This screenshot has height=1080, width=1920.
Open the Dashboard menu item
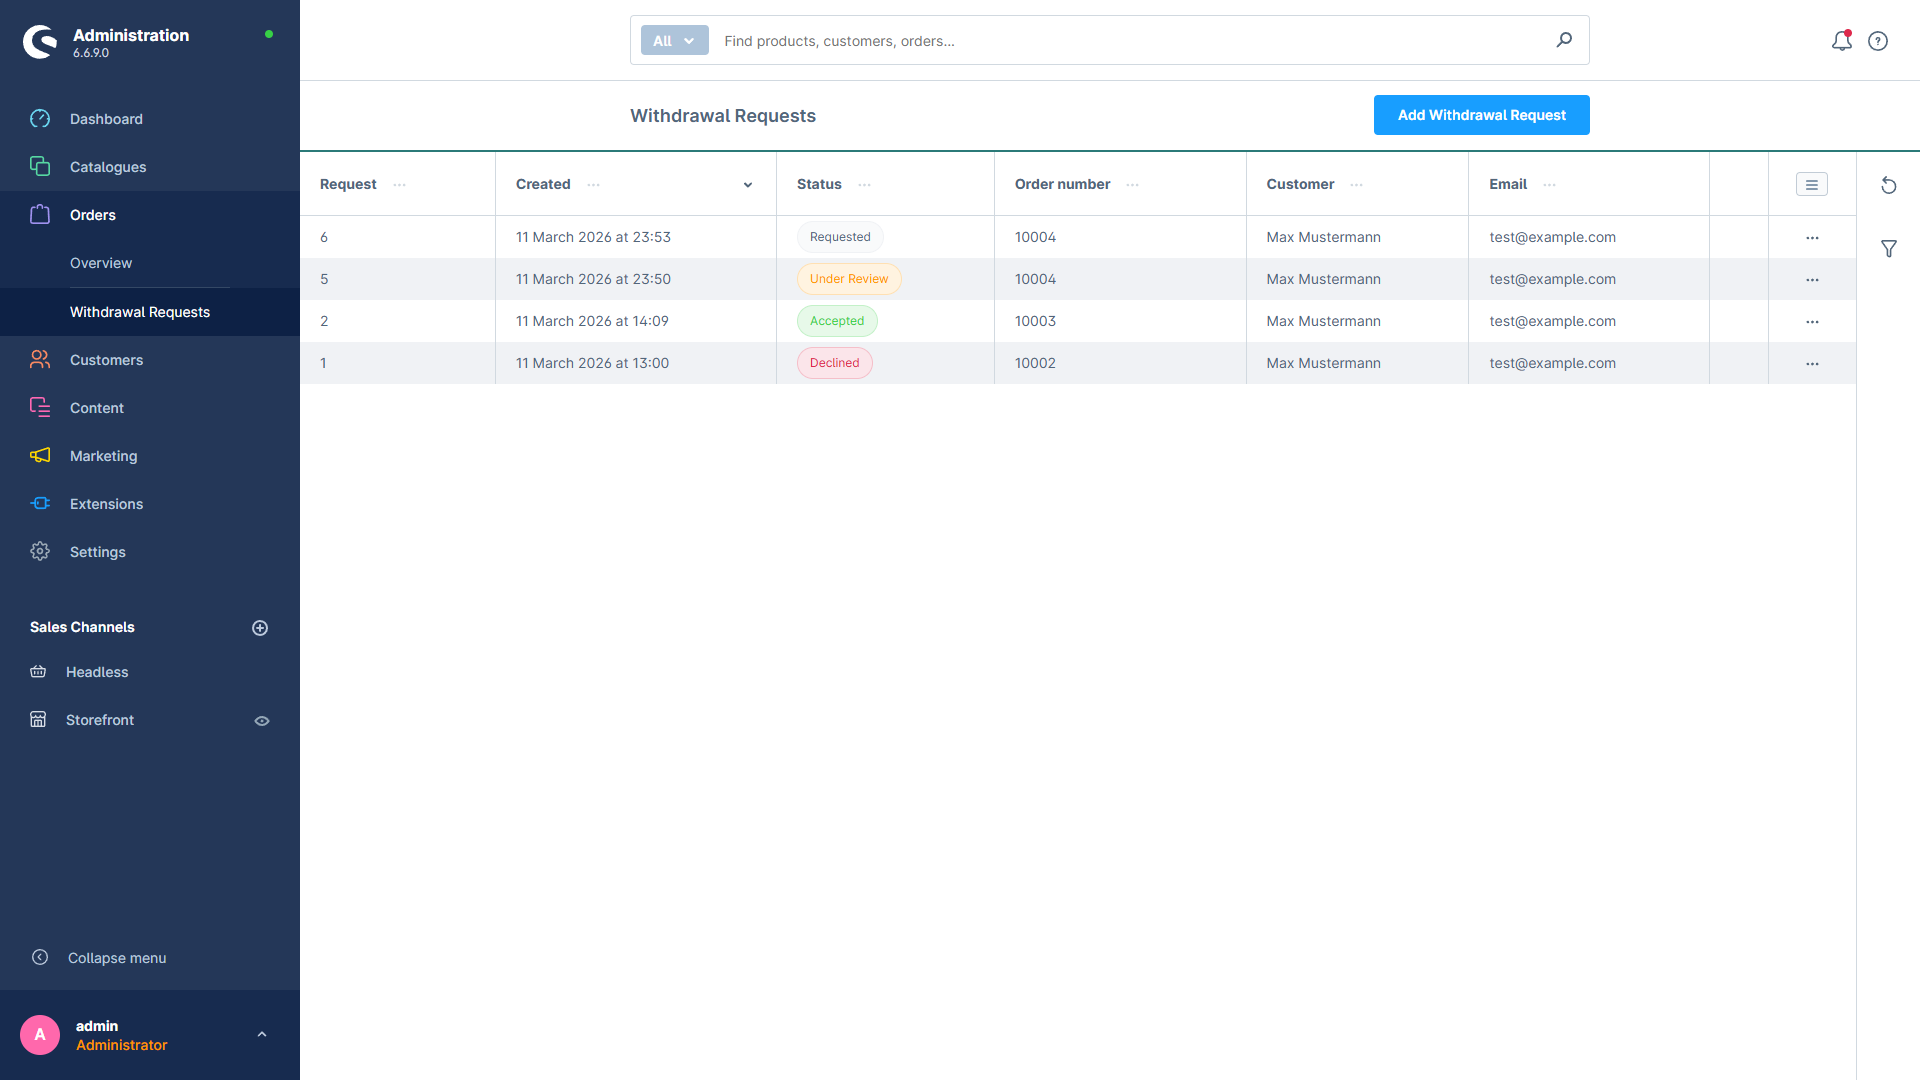[106, 119]
